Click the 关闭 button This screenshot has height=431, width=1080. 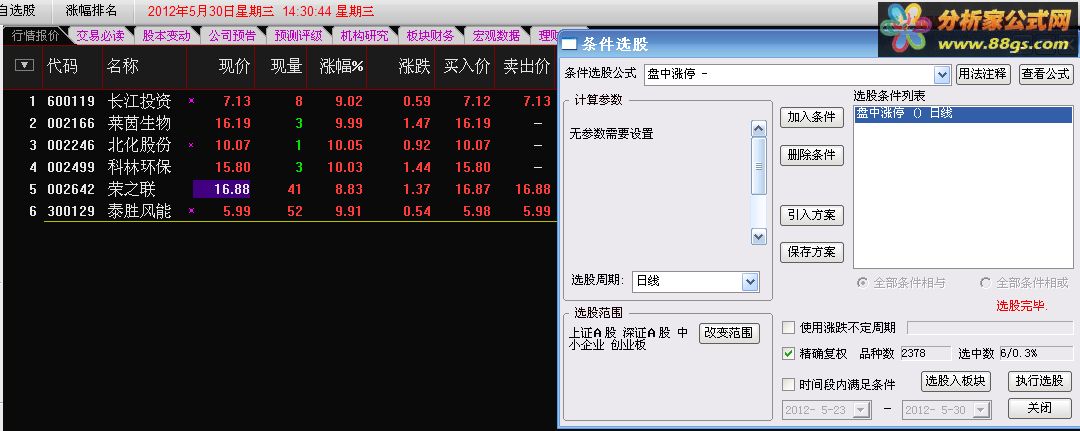coord(1040,408)
